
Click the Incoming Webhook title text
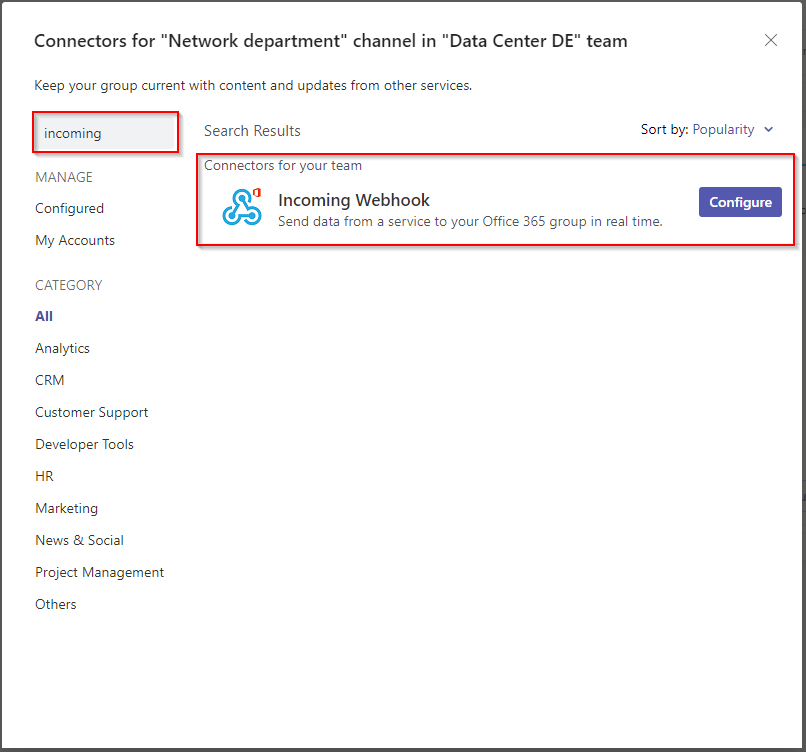click(353, 200)
